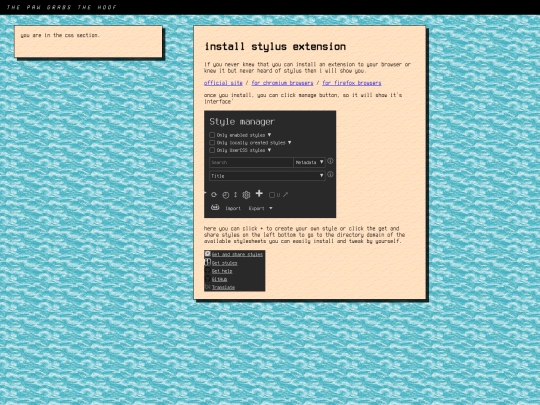This screenshot has height=405, width=540.
Task: Open the for firefox browsers link
Action: pyautogui.click(x=352, y=83)
